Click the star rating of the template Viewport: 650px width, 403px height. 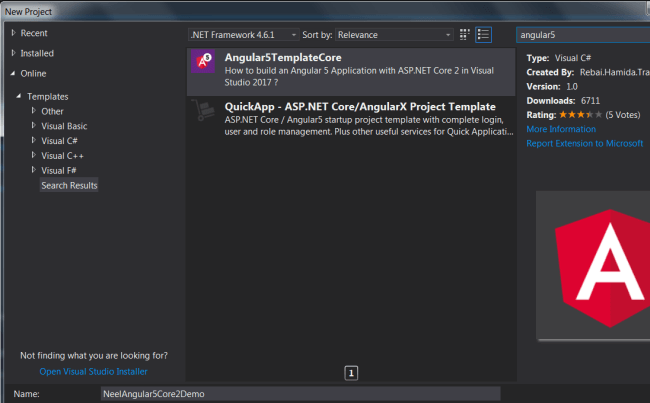click(580, 115)
